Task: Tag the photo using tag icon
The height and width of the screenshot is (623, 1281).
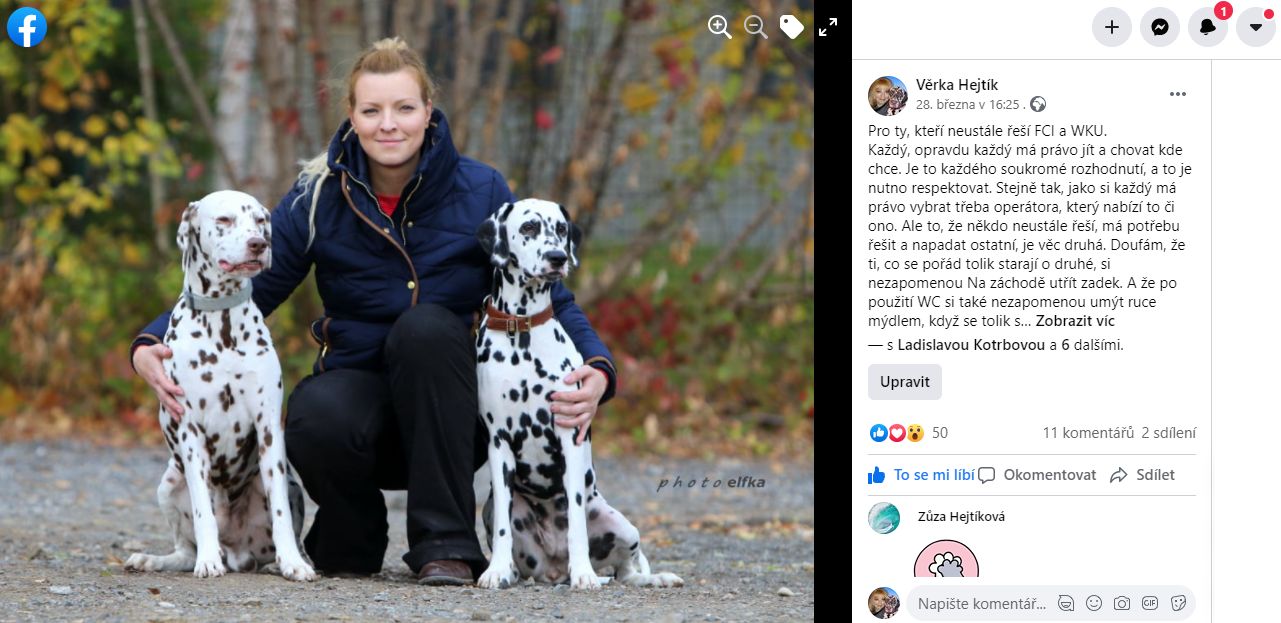Action: point(792,27)
